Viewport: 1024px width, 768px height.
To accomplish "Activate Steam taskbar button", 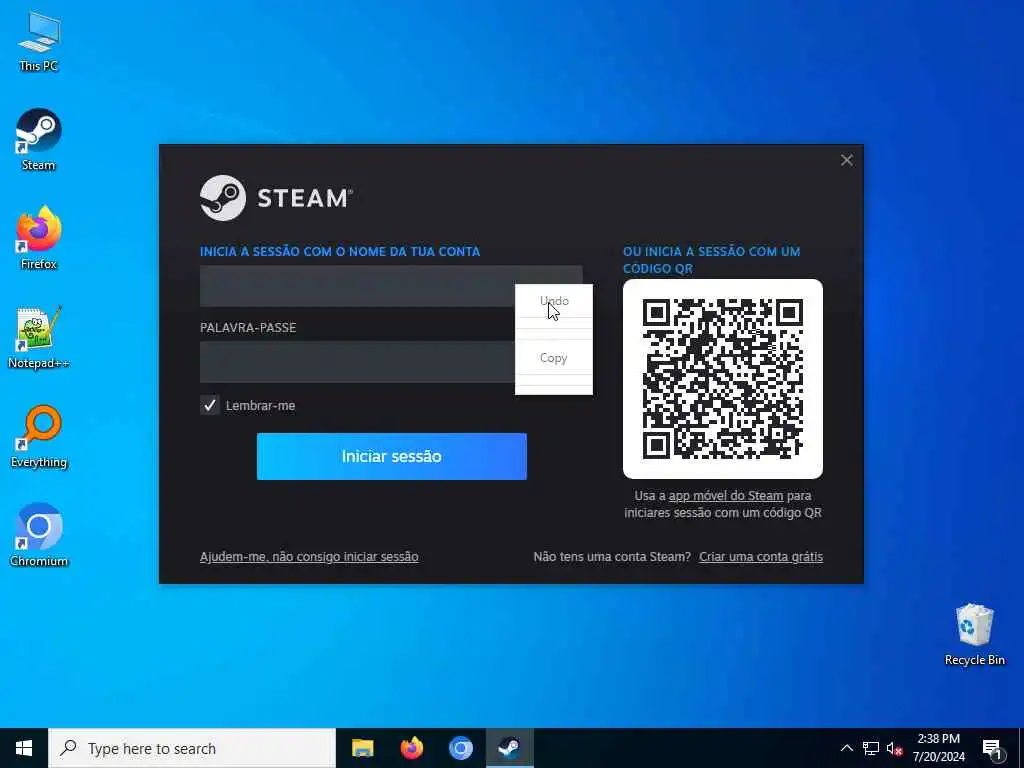I will 509,748.
